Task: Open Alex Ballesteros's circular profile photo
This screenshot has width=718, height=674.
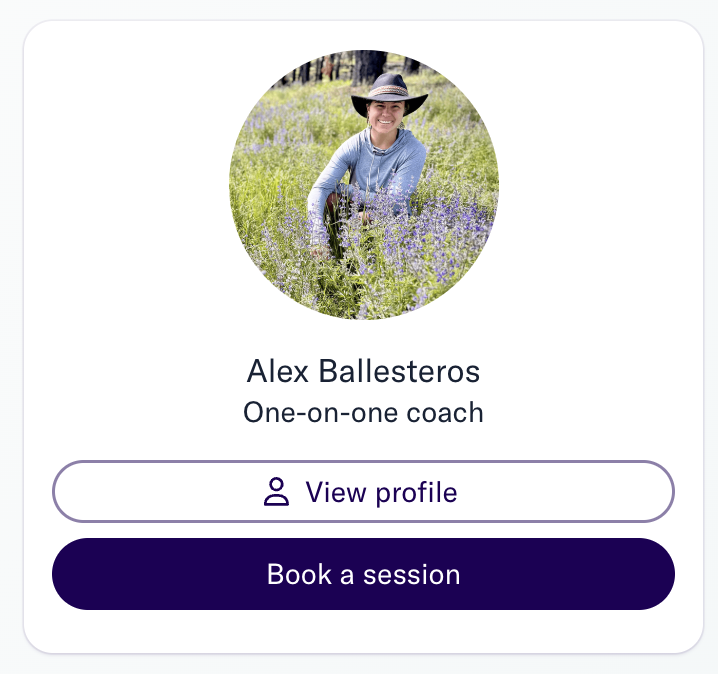Action: click(364, 185)
